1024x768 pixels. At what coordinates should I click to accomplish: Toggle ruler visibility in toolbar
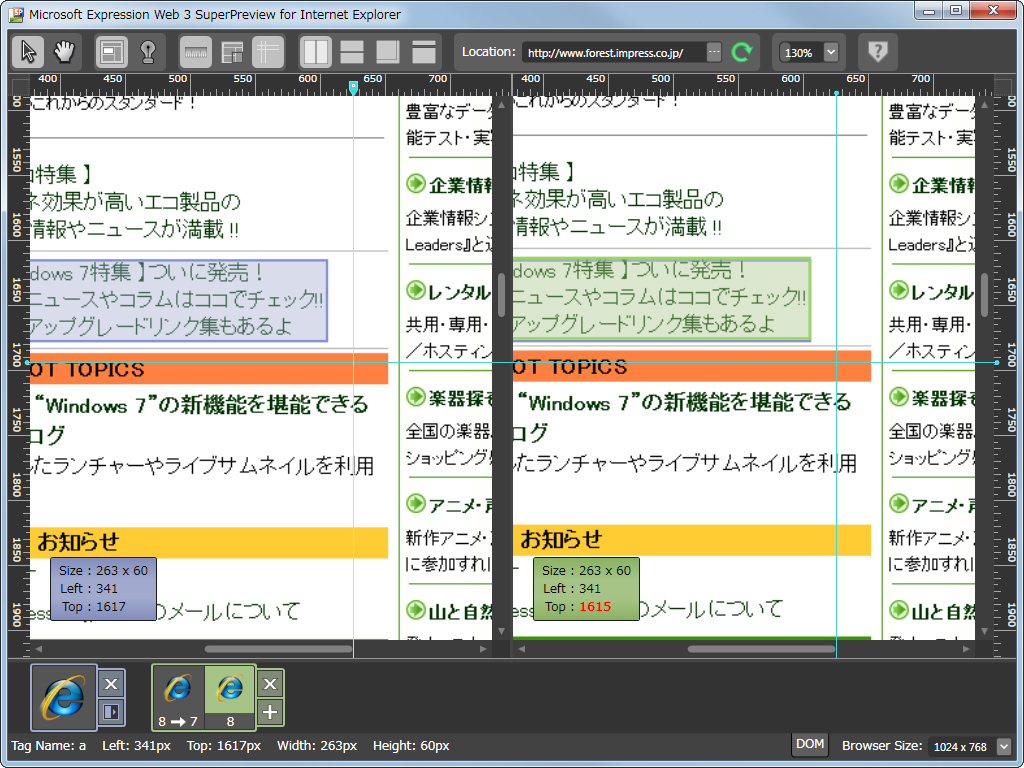point(196,52)
